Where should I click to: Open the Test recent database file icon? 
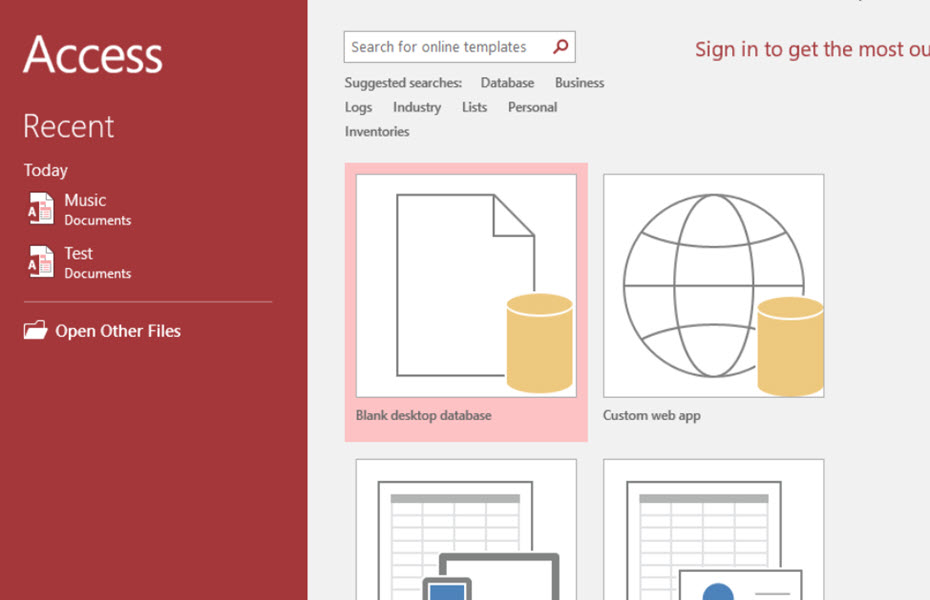pyautogui.click(x=41, y=262)
